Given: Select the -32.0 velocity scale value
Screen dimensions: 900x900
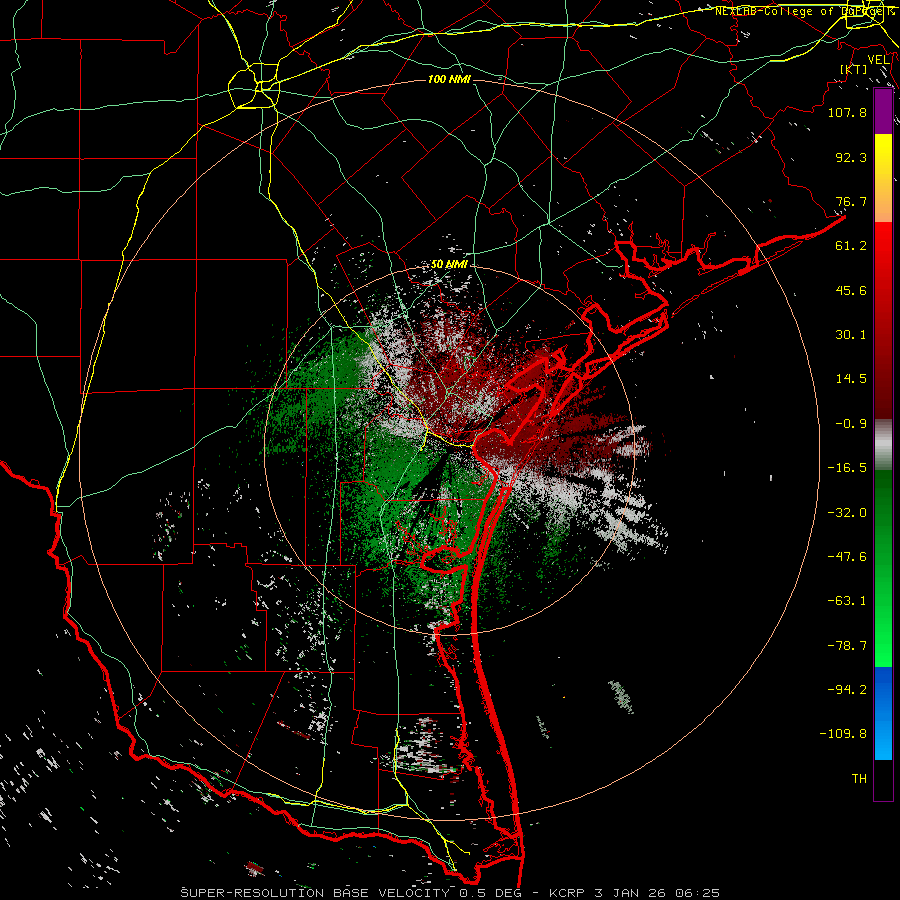Looking at the screenshot, I should tap(847, 513).
